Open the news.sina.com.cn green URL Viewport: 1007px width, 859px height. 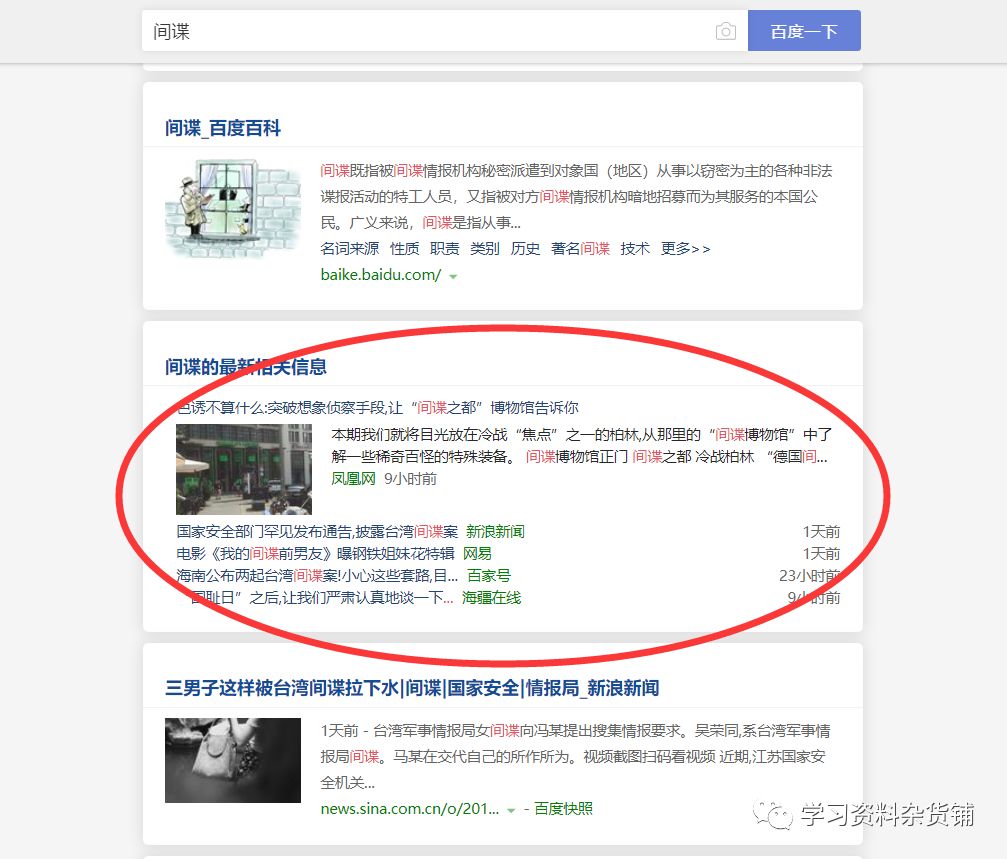(410, 809)
